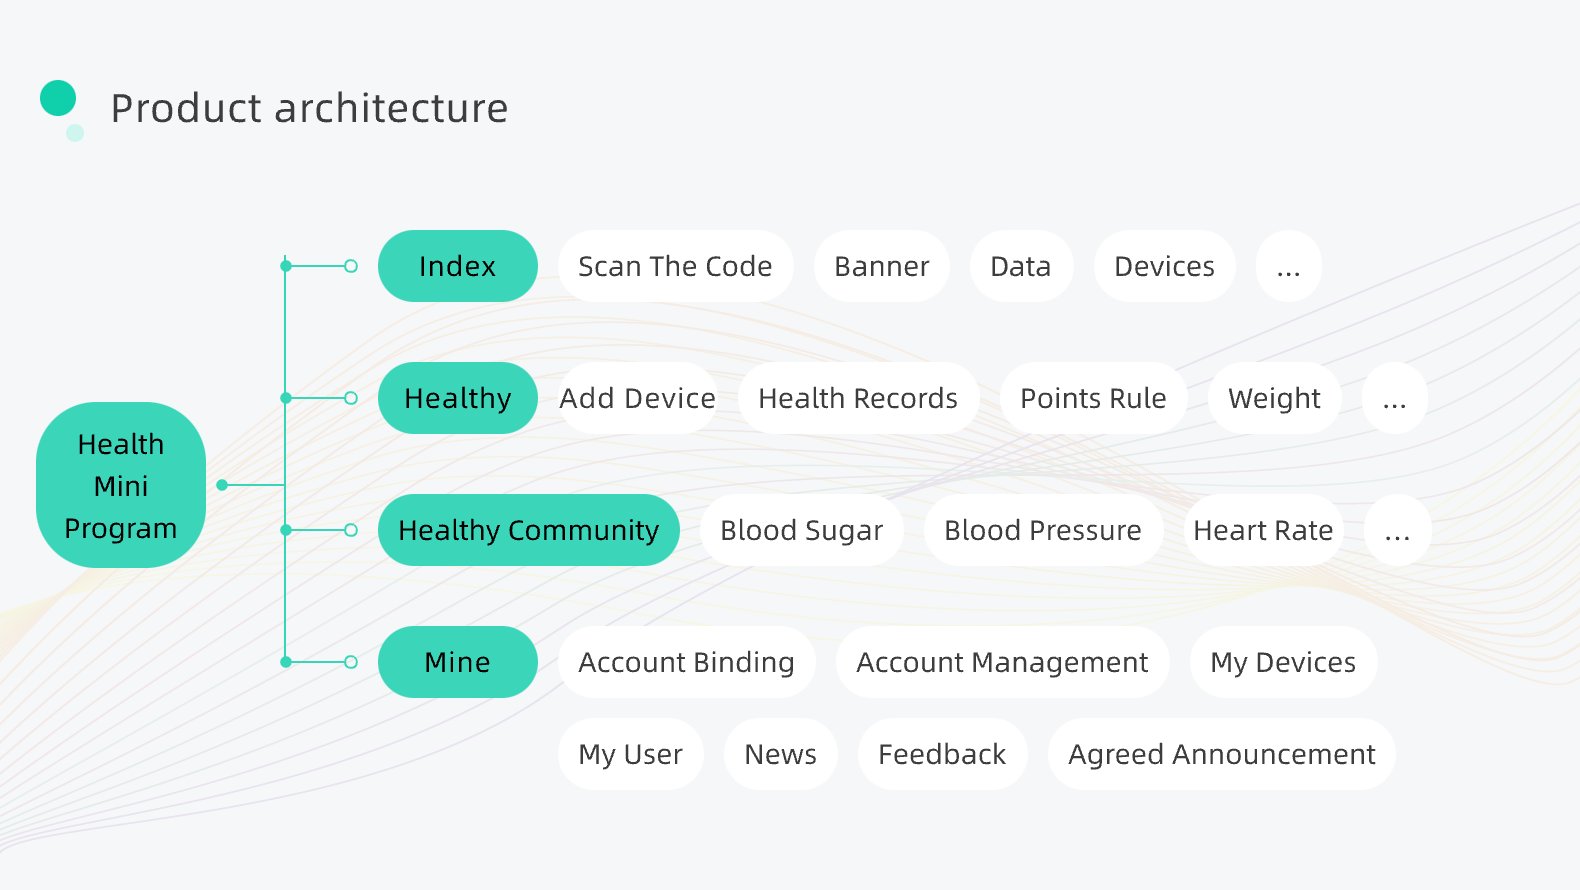This screenshot has width=1580, height=890.
Task: Click the Account Management chip
Action: (x=1002, y=662)
